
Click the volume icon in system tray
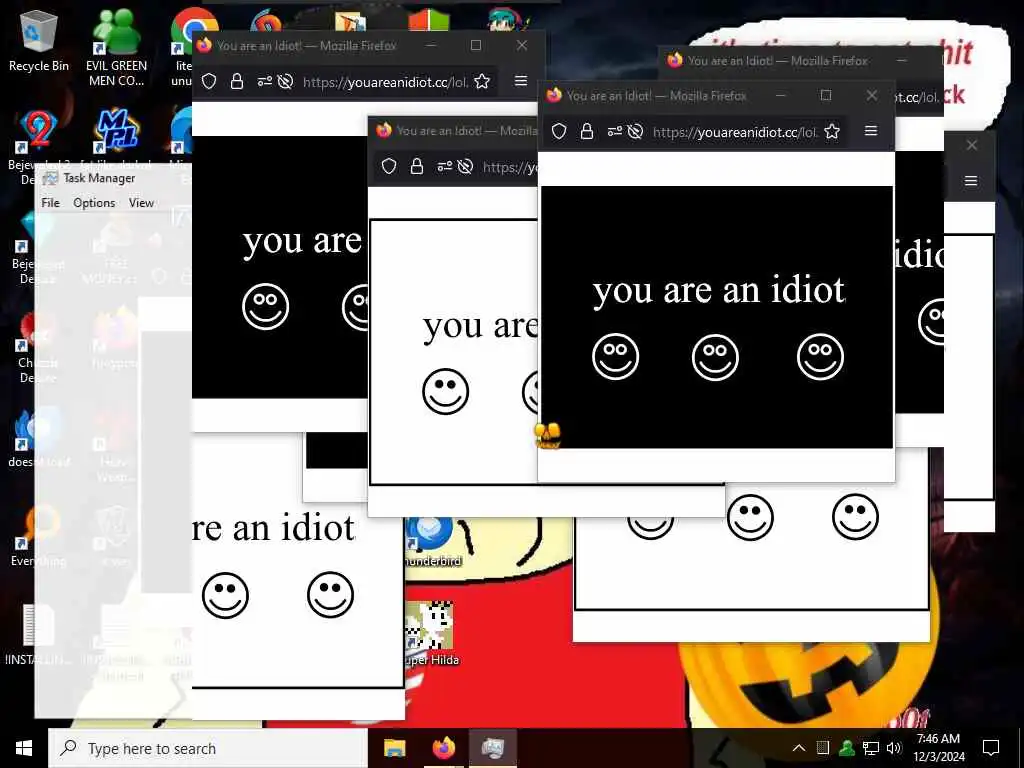click(894, 748)
